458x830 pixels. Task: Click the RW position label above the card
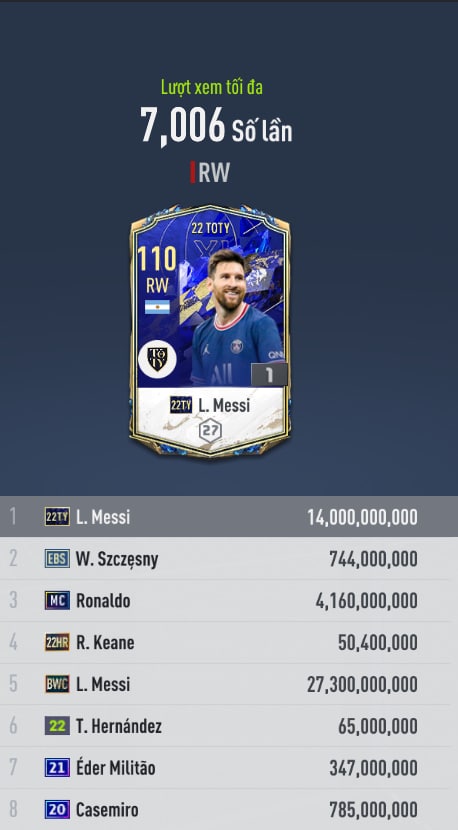click(214, 173)
